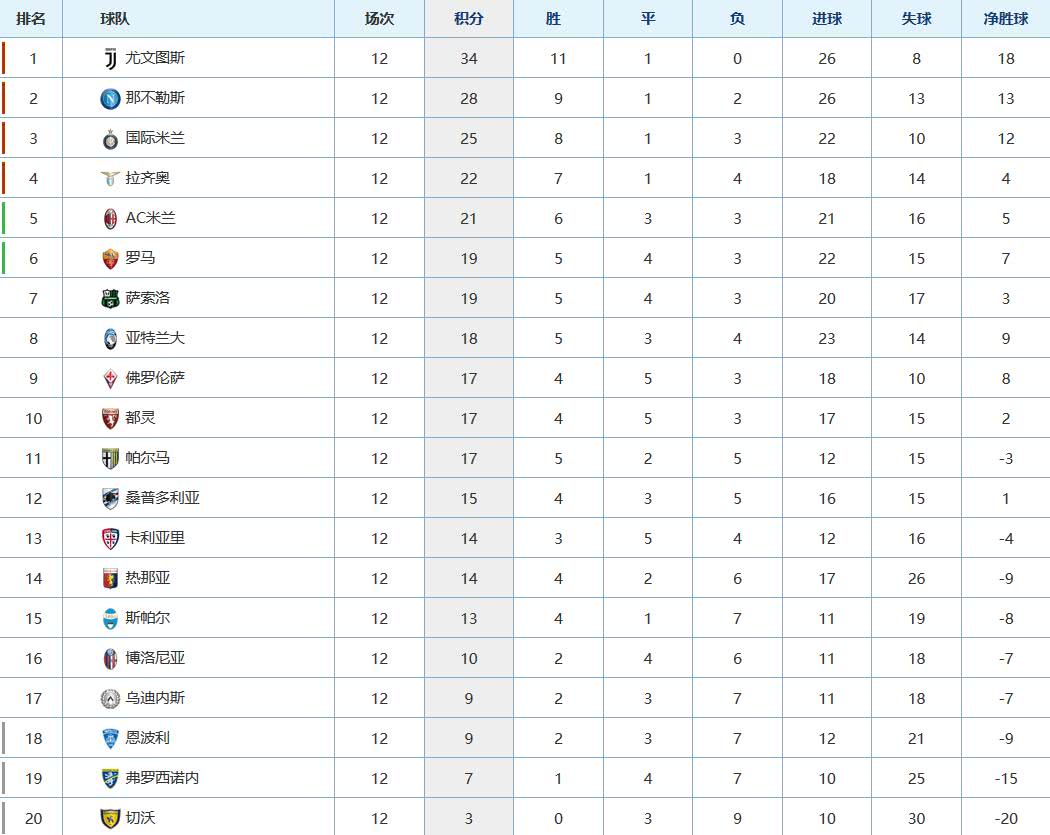The height and width of the screenshot is (835, 1050).
Task: Click the Fiorentina crest icon
Action: 110,379
